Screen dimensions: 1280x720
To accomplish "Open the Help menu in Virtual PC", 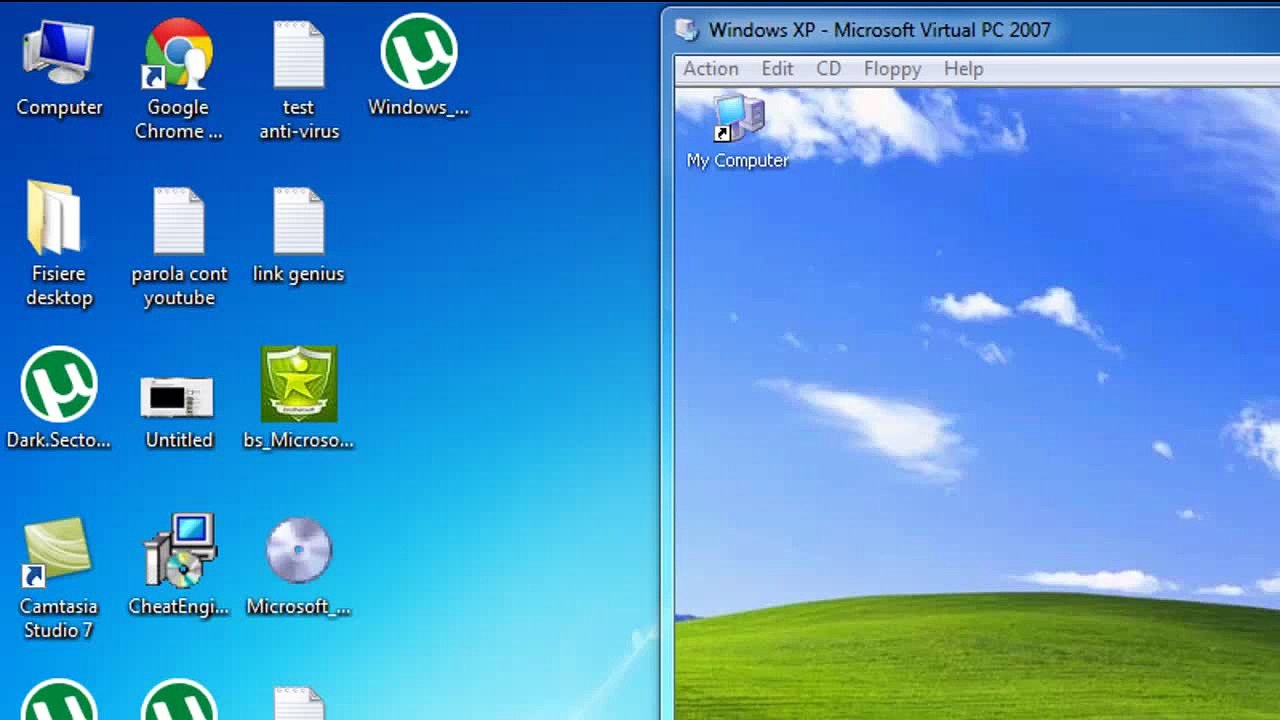I will [964, 69].
